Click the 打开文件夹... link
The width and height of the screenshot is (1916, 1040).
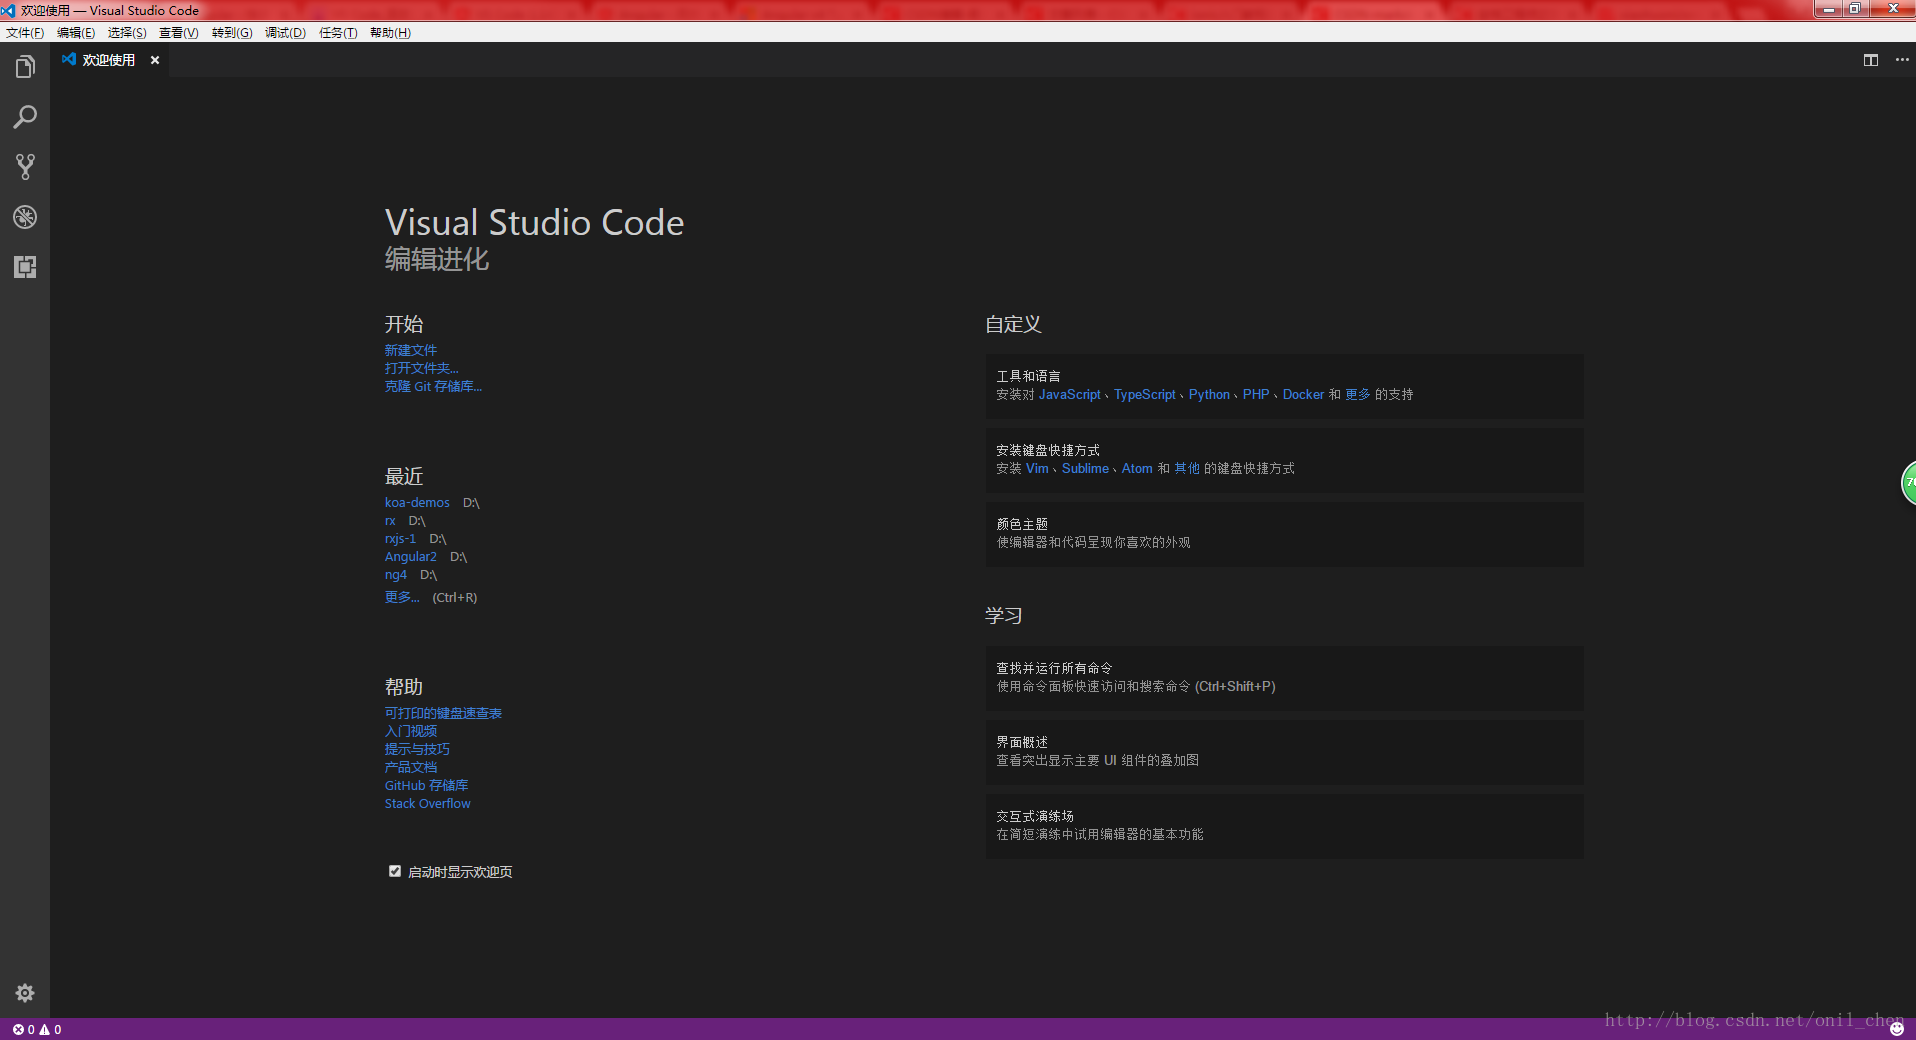click(421, 368)
